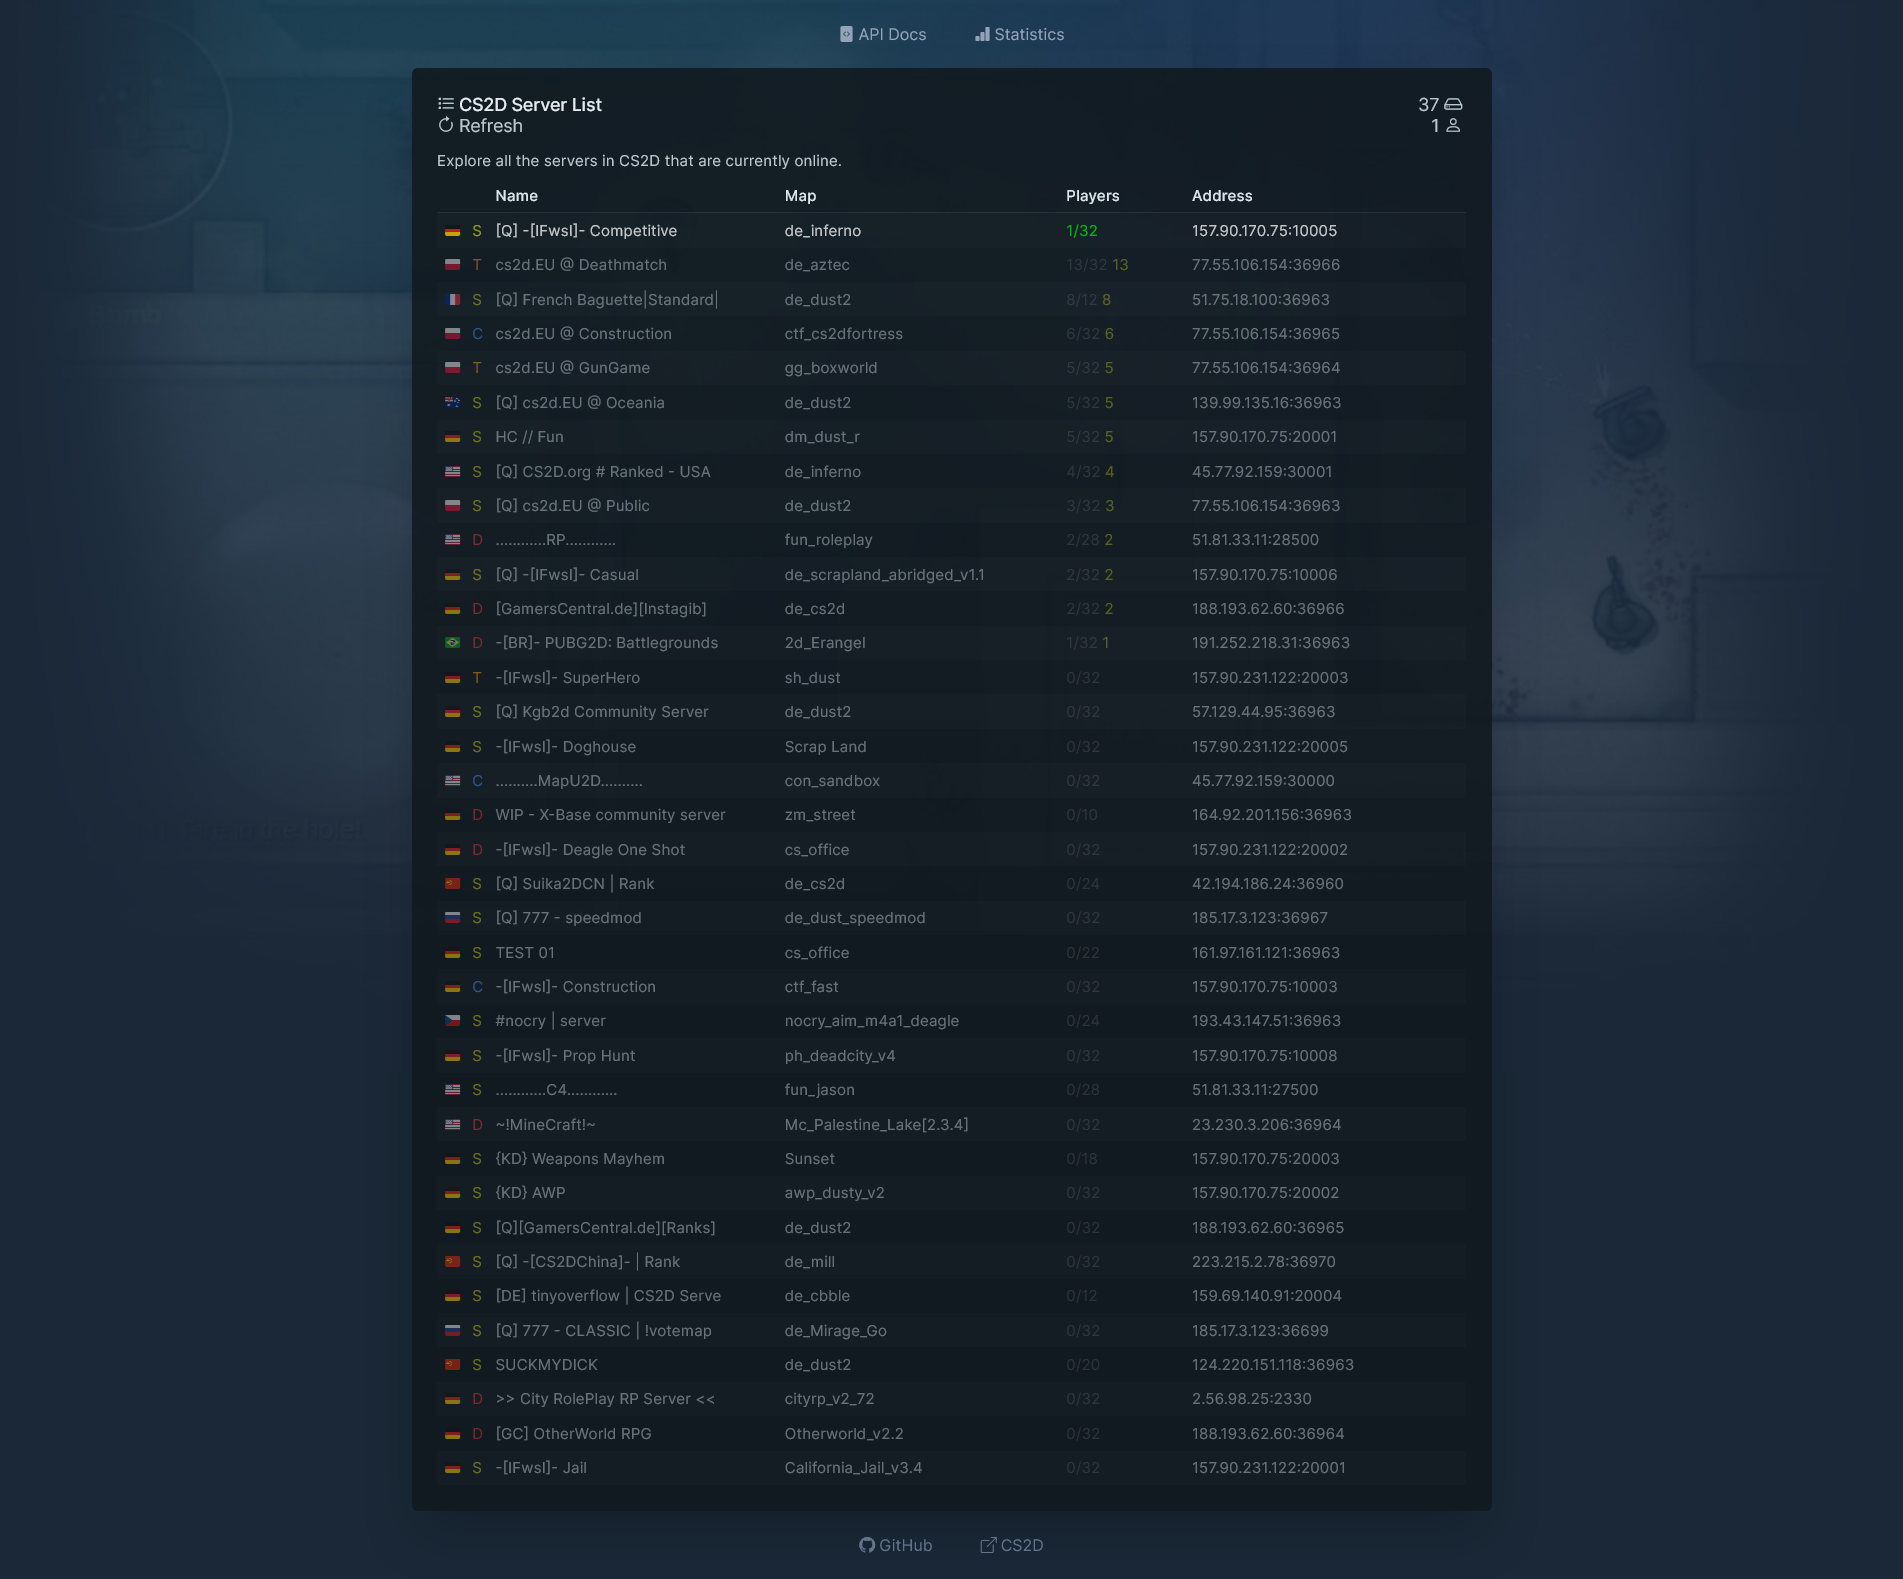The width and height of the screenshot is (1903, 1579).
Task: Refresh the CS2D server list
Action: (480, 126)
